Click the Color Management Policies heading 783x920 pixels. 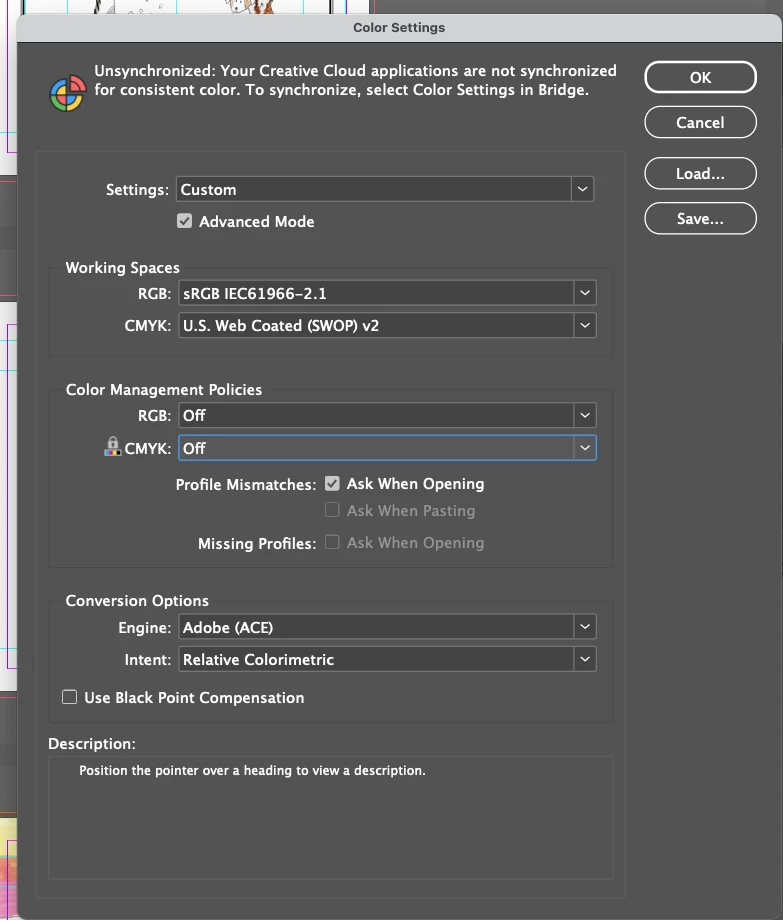pyautogui.click(x=164, y=390)
